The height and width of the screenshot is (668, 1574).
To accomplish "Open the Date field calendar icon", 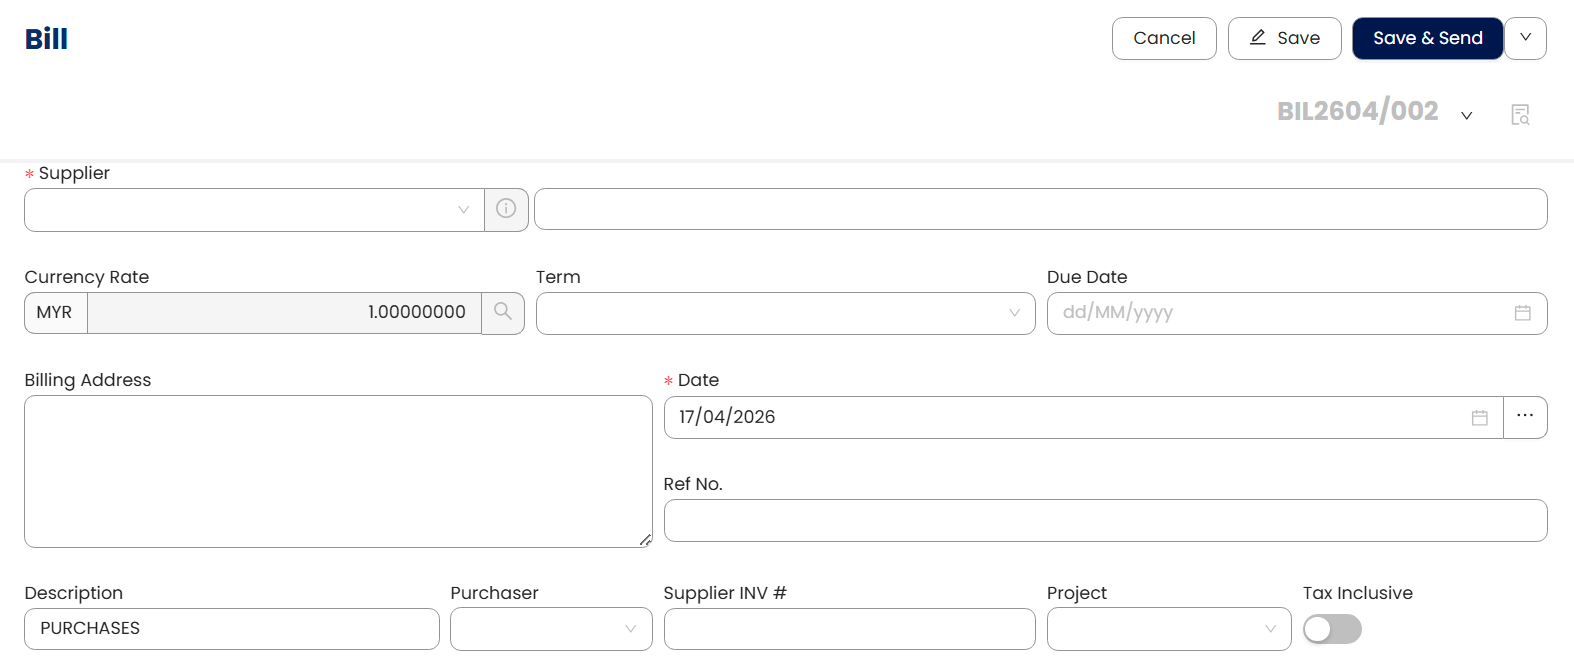I will tap(1479, 418).
